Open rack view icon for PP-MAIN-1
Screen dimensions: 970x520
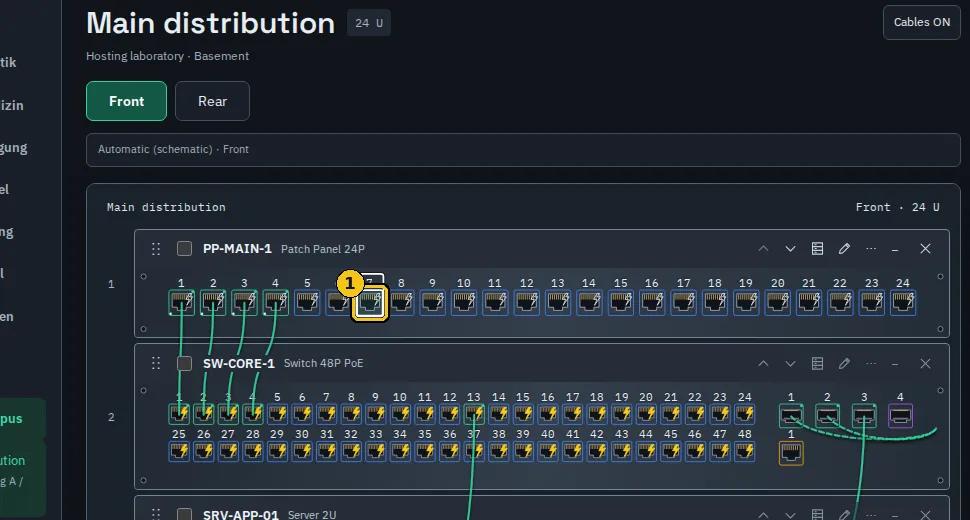(x=817, y=249)
